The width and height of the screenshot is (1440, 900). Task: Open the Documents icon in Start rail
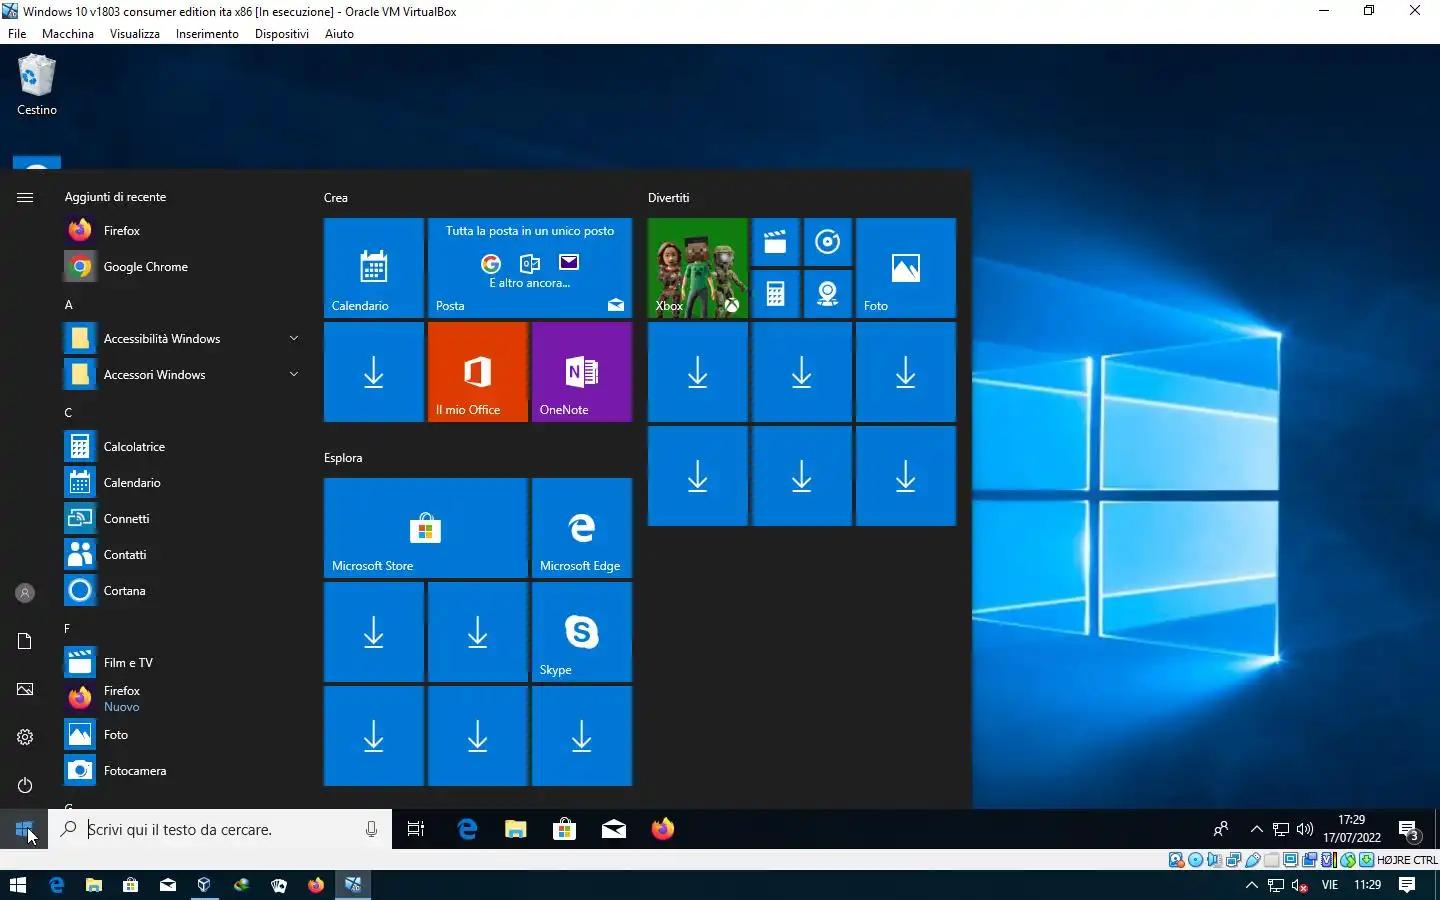coord(25,641)
